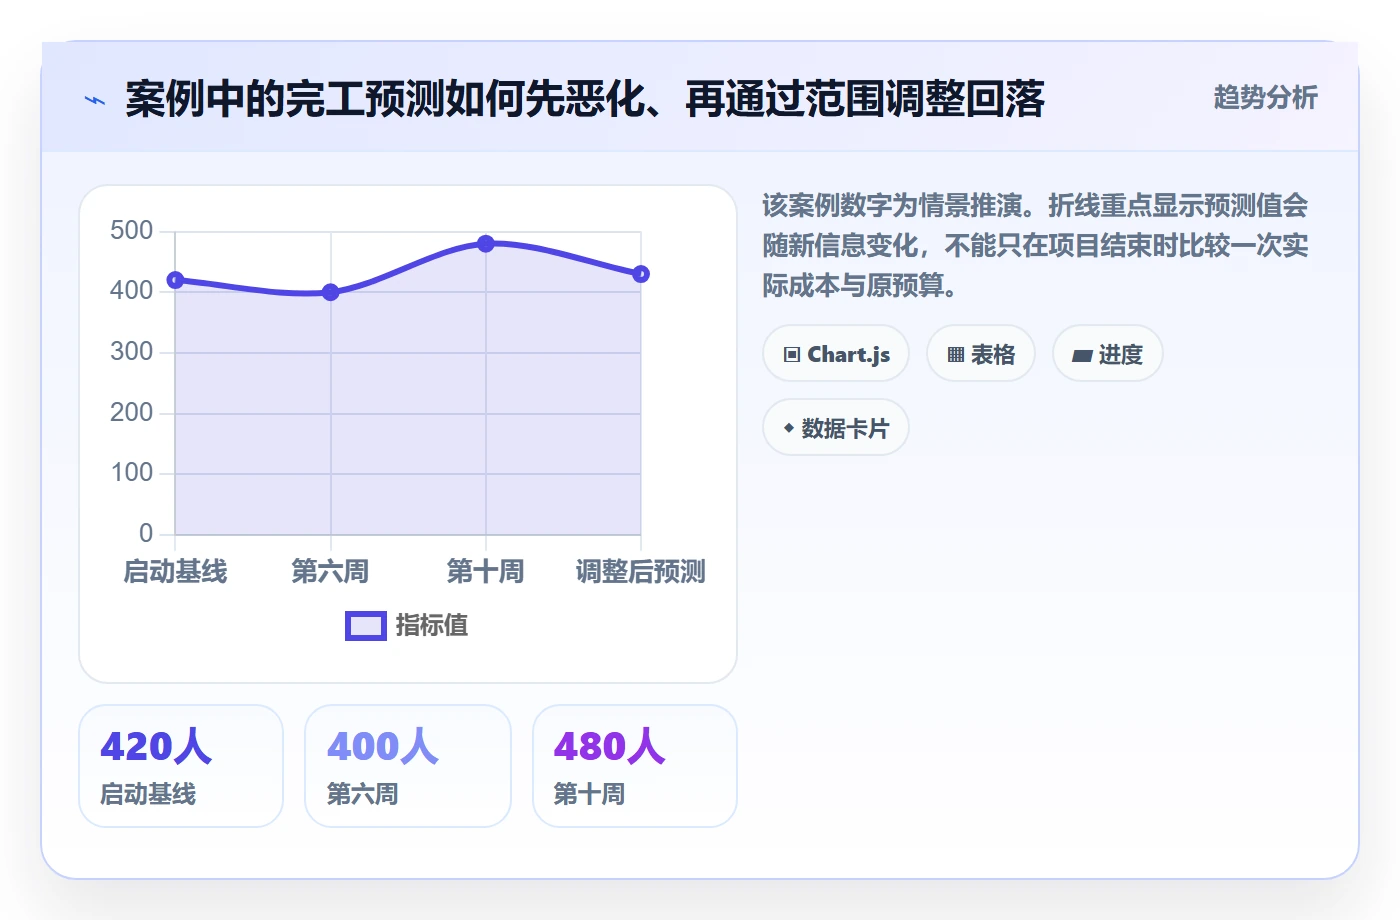The width and height of the screenshot is (1400, 920).
Task: Click the lightning bolt icon beside the title
Action: [95, 100]
